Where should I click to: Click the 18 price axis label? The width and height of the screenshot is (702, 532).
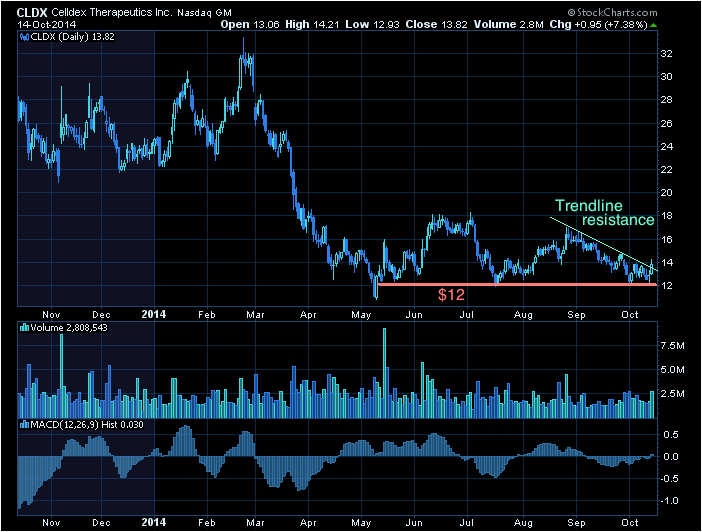click(x=667, y=216)
